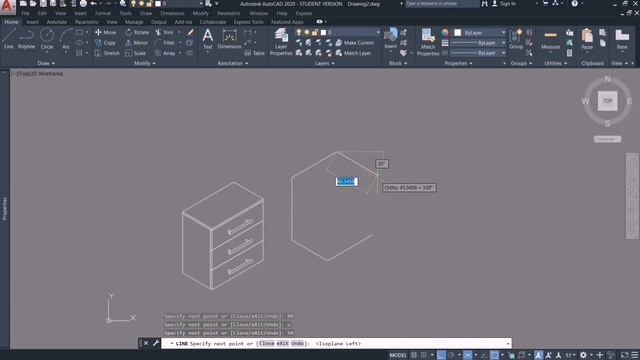Select the Arc tool

coord(66,39)
